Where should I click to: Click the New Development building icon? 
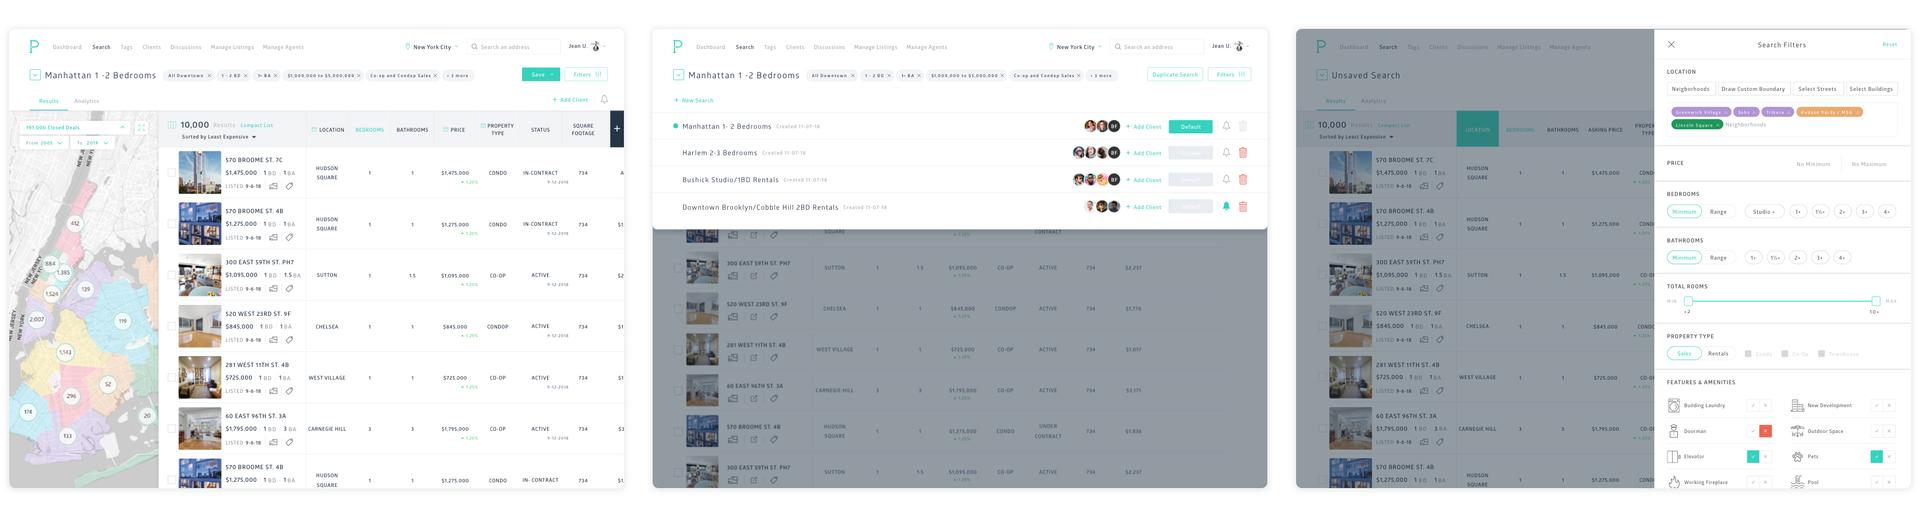coord(1797,405)
